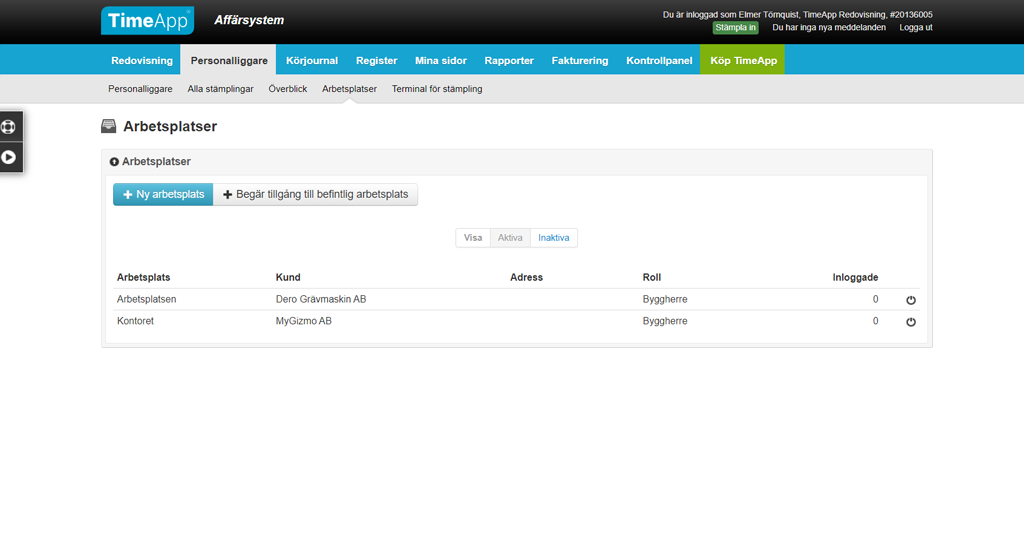Viewport: 1024px width, 546px height.
Task: Collapse the Arbetsplatser panel arrow icon
Action: (114, 161)
